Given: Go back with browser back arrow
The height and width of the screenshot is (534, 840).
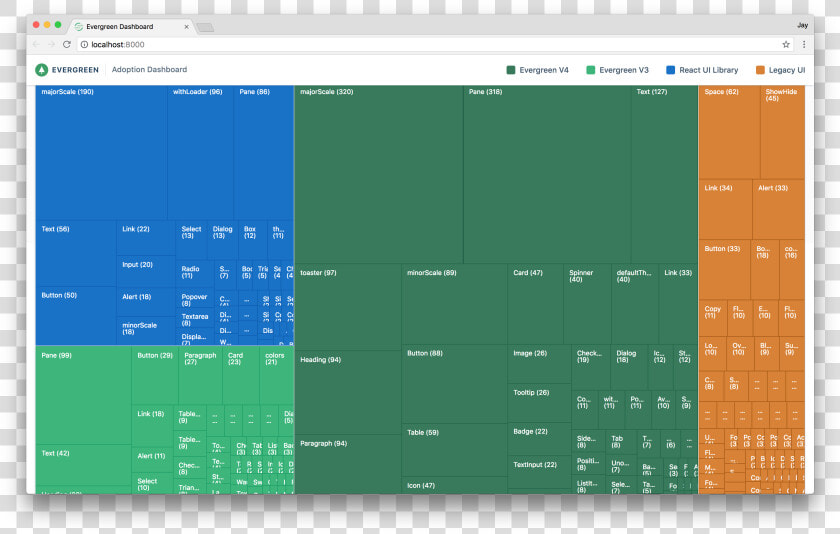Looking at the screenshot, I should 36,44.
